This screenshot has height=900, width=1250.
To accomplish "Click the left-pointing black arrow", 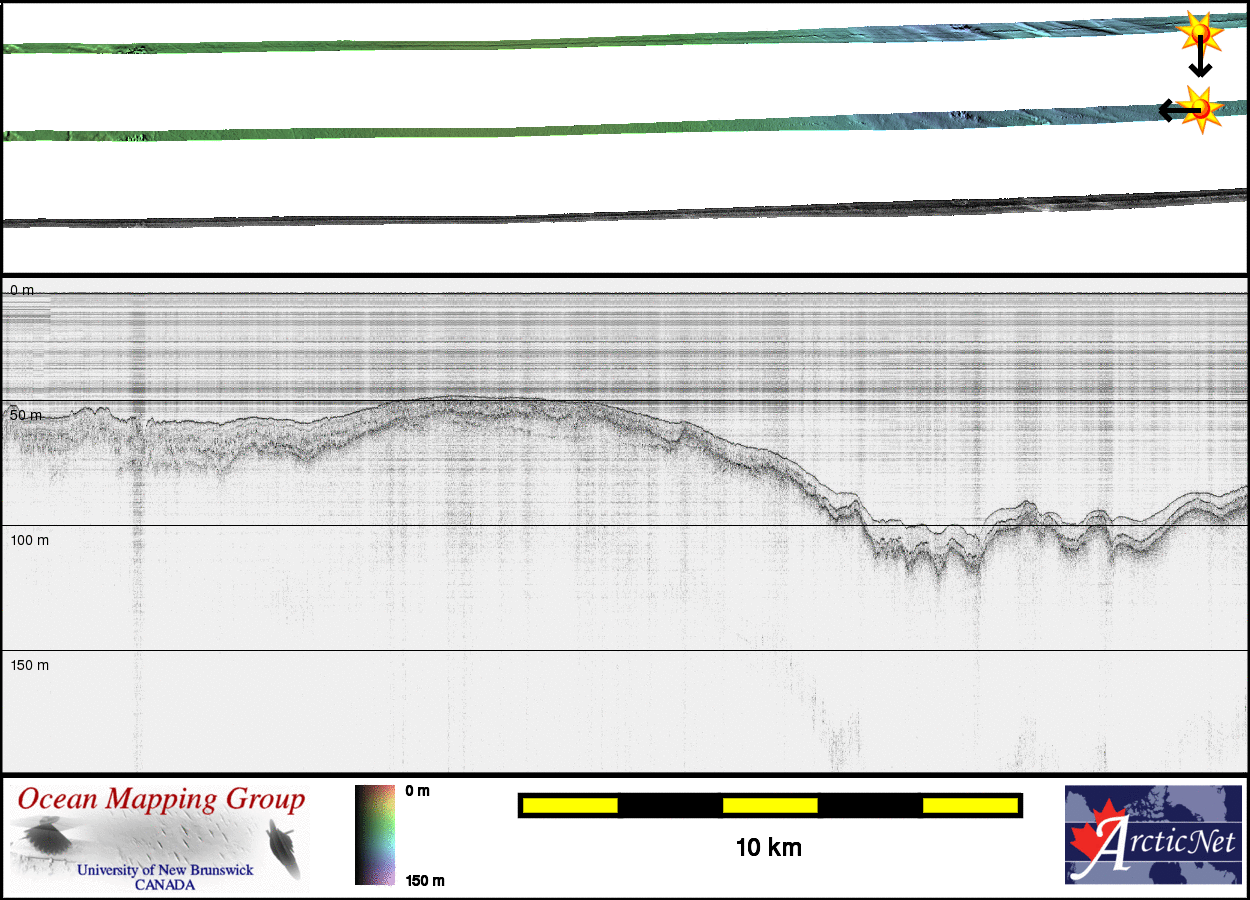I will click(1172, 110).
